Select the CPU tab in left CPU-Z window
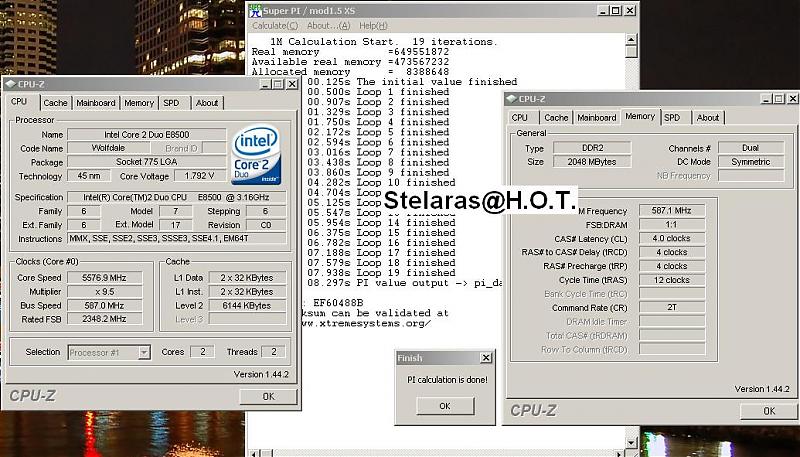 (19, 101)
